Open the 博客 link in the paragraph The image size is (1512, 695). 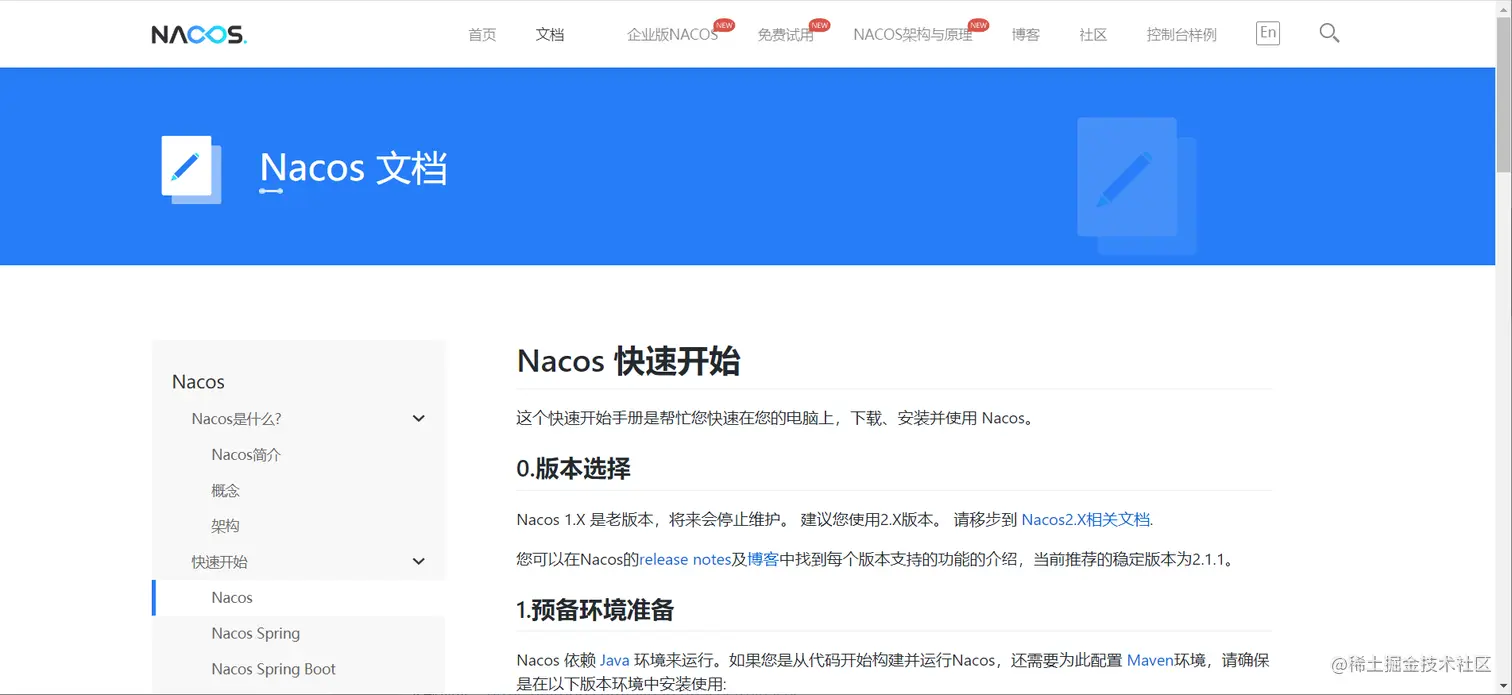click(763, 559)
